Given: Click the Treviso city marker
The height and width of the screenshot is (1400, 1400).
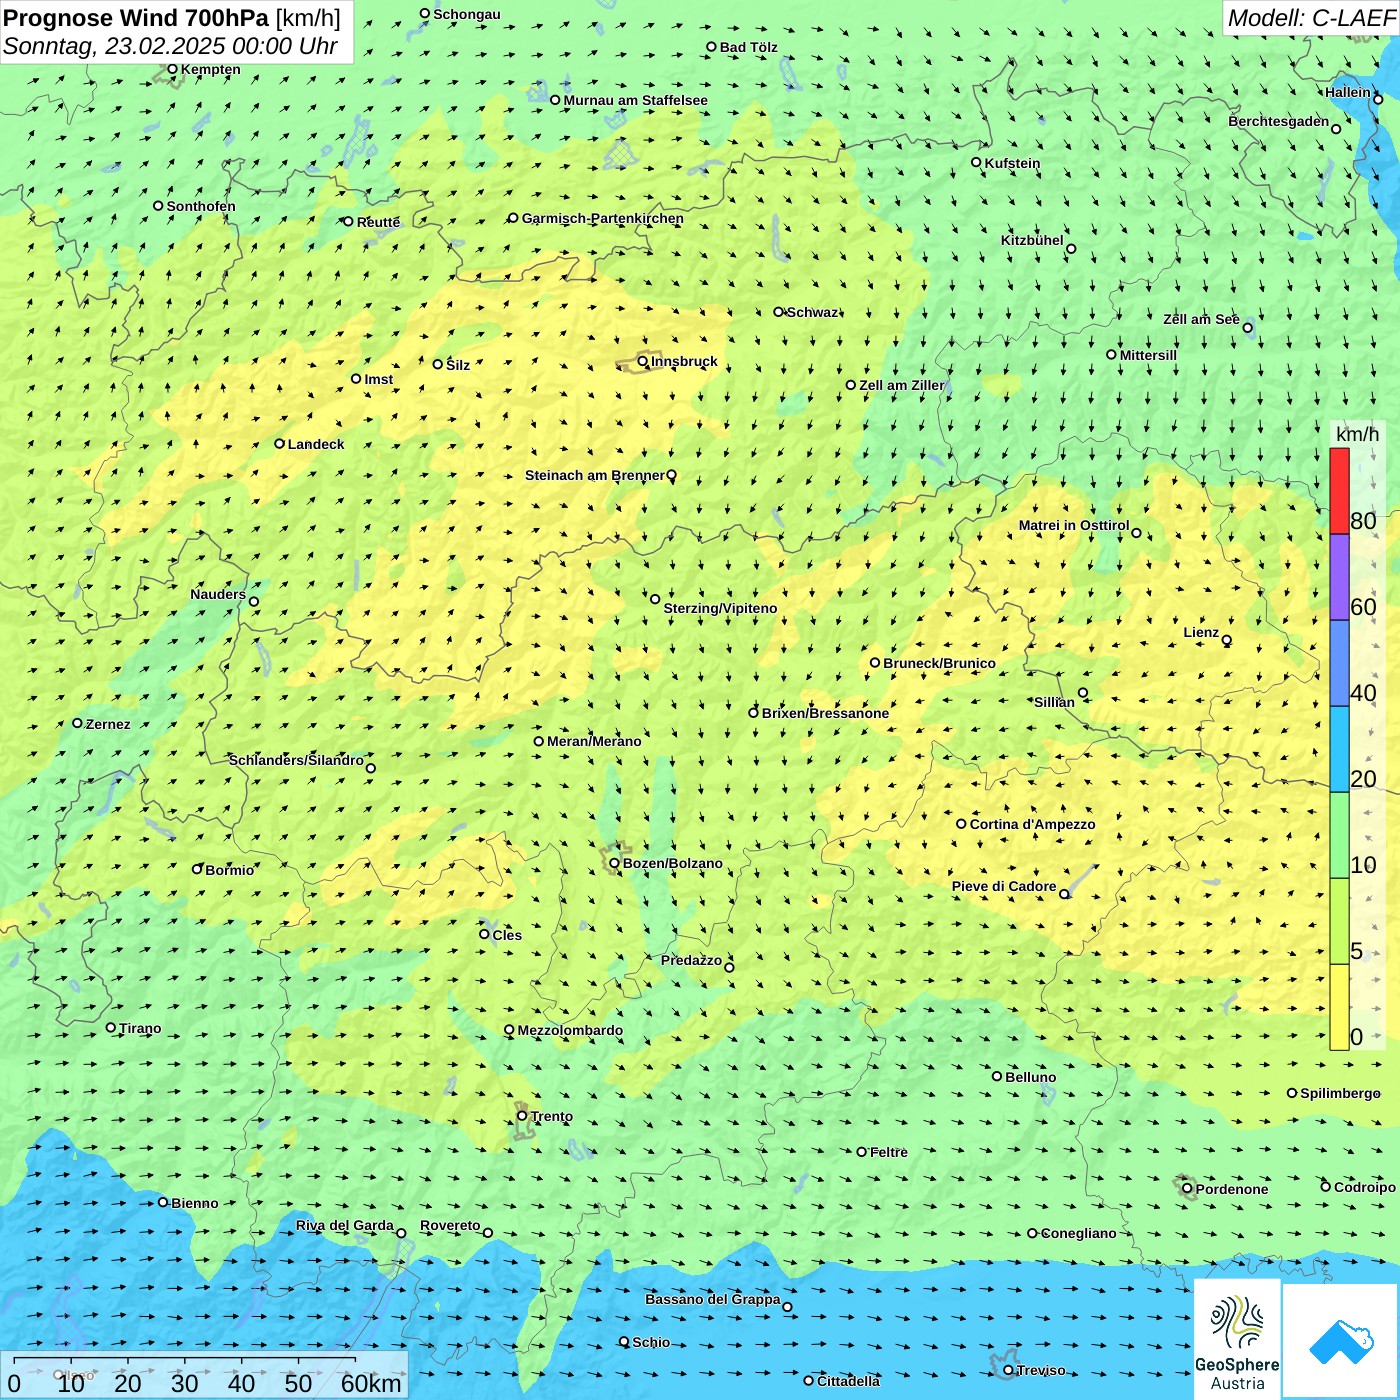Looking at the screenshot, I should point(1008,1370).
